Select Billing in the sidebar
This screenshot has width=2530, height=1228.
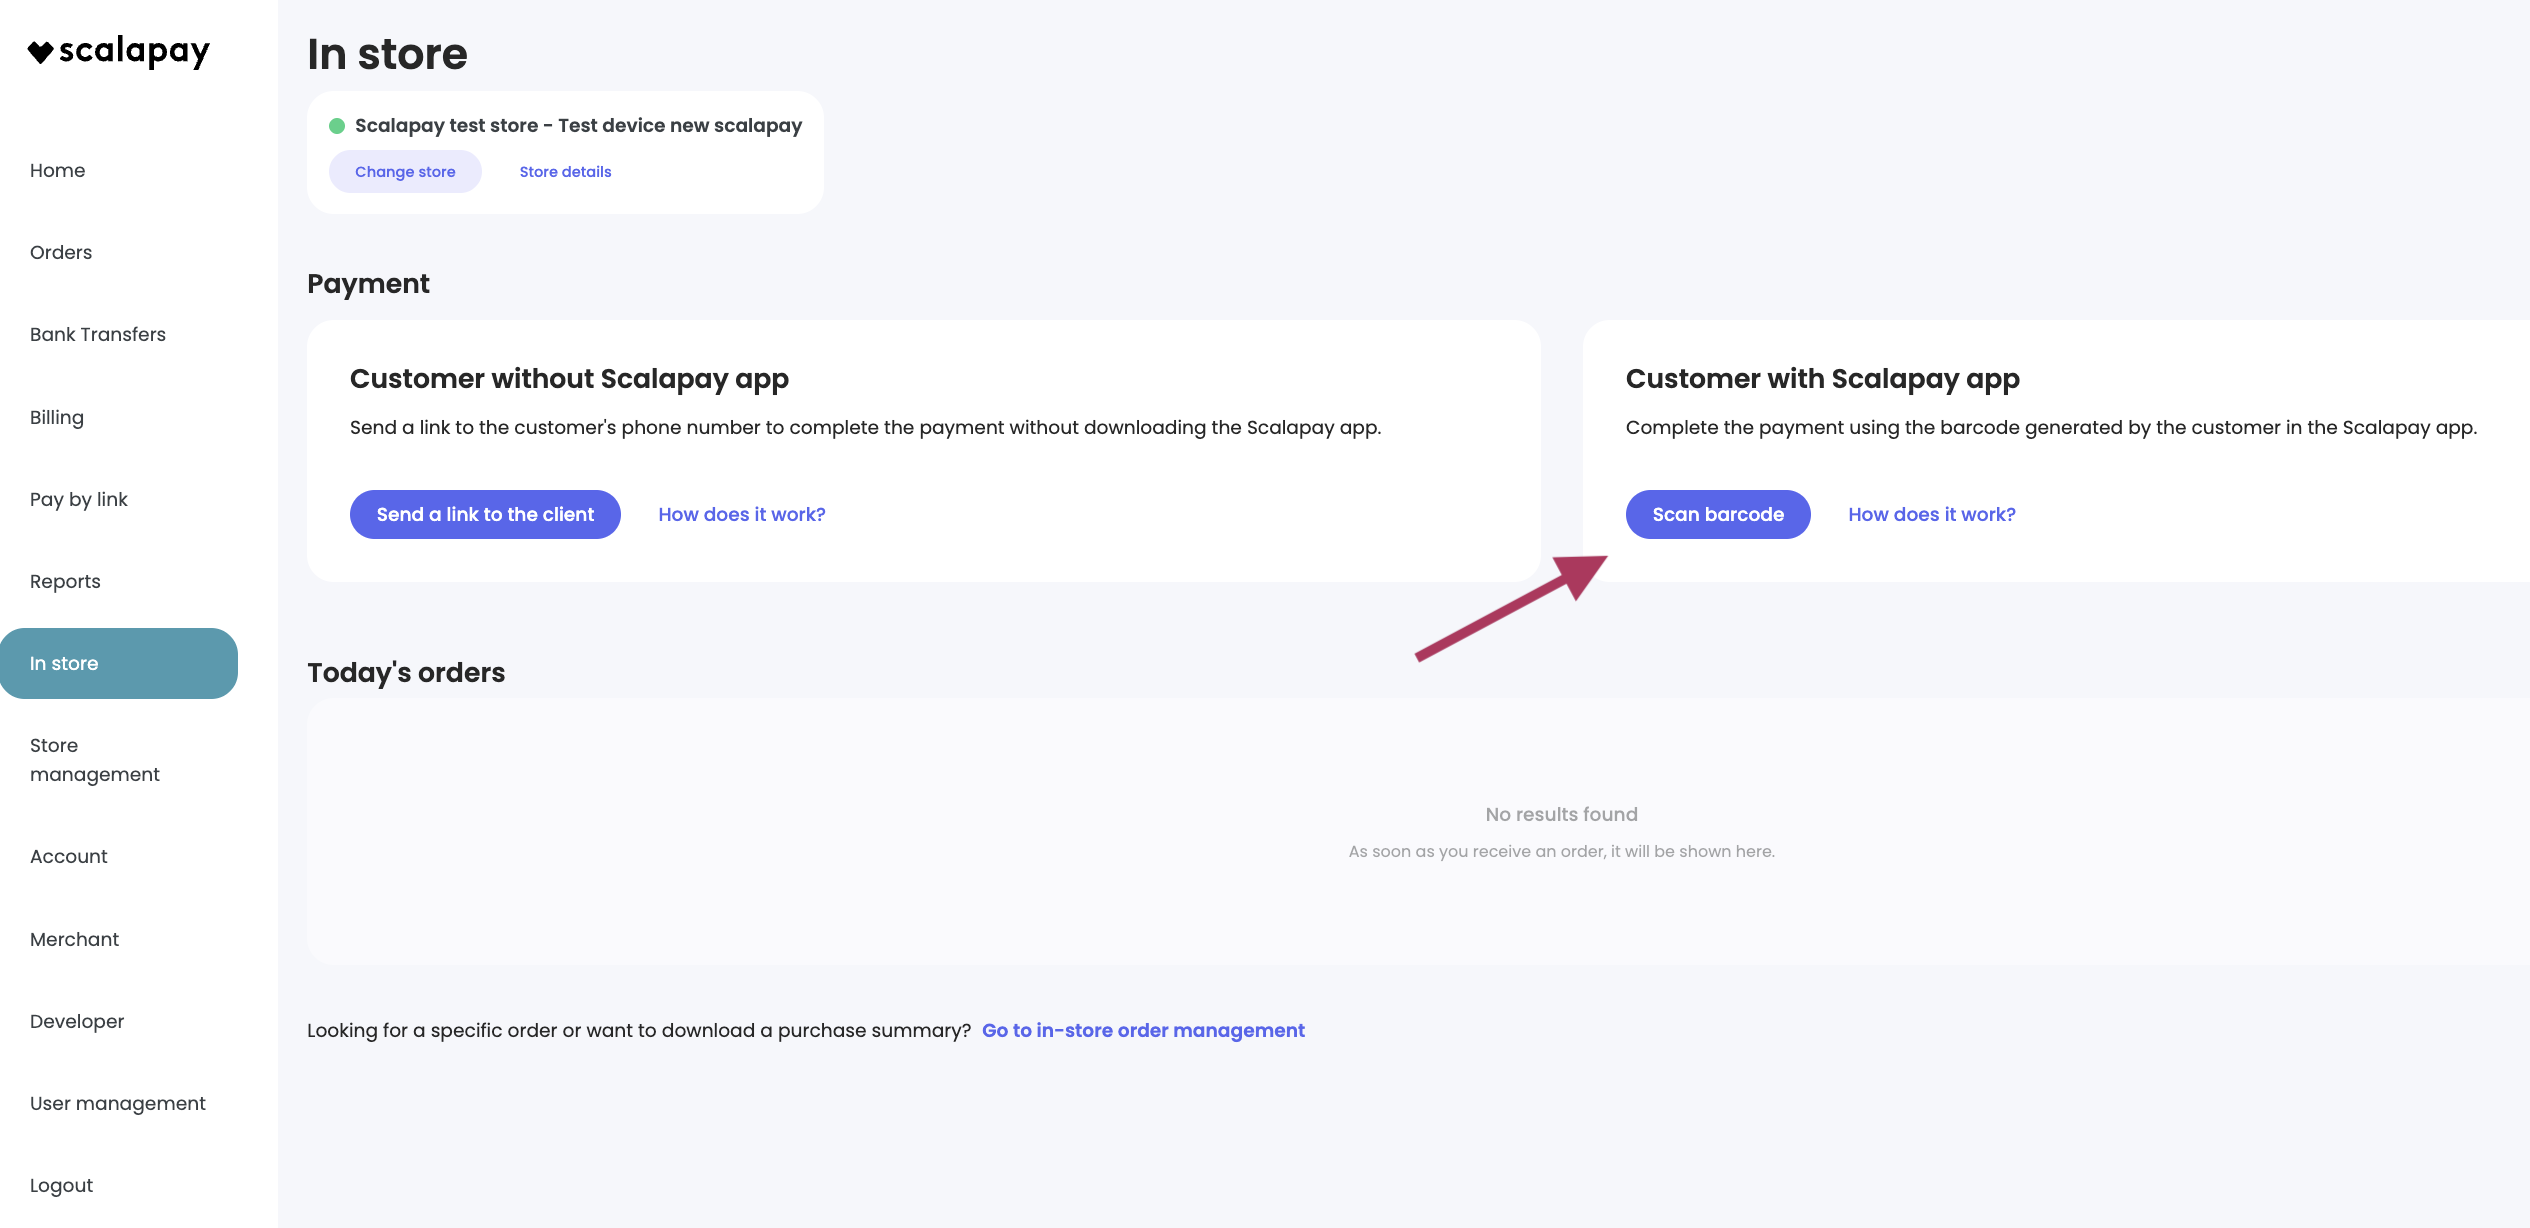tap(57, 418)
